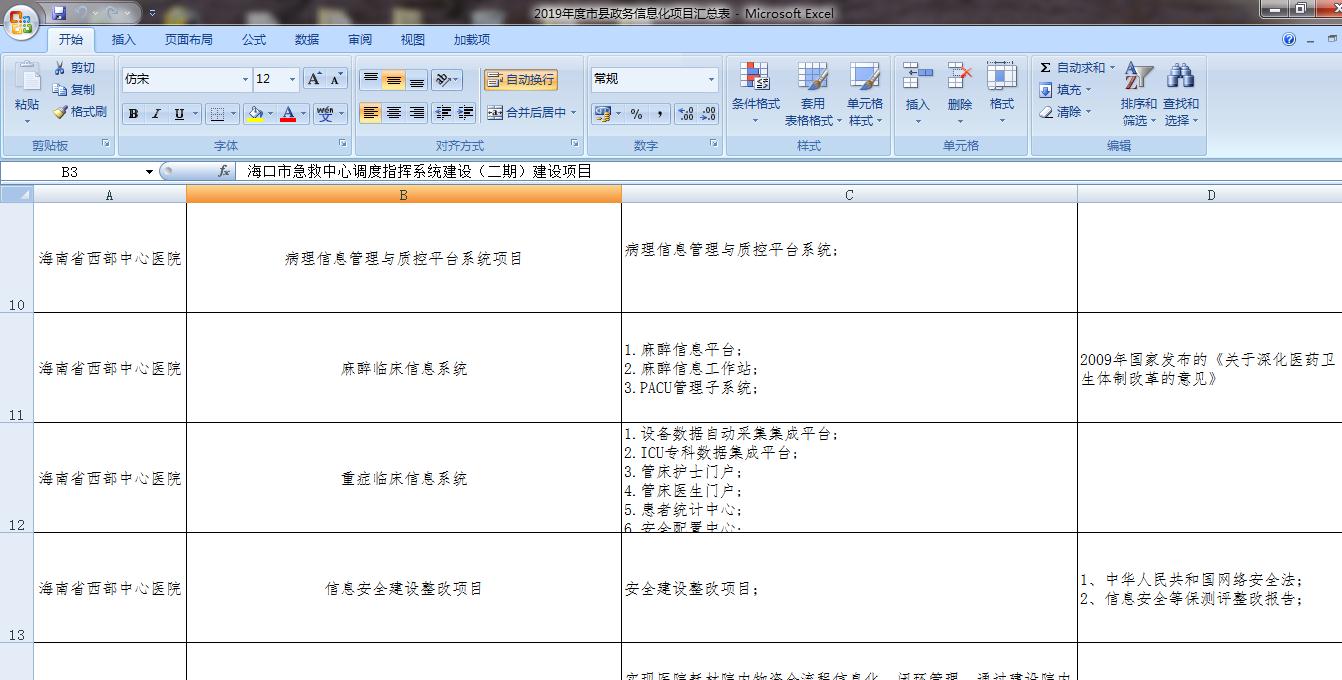Click the AutoSum (自动求和) button
This screenshot has height=680, width=1342.
pyautogui.click(x=1074, y=68)
